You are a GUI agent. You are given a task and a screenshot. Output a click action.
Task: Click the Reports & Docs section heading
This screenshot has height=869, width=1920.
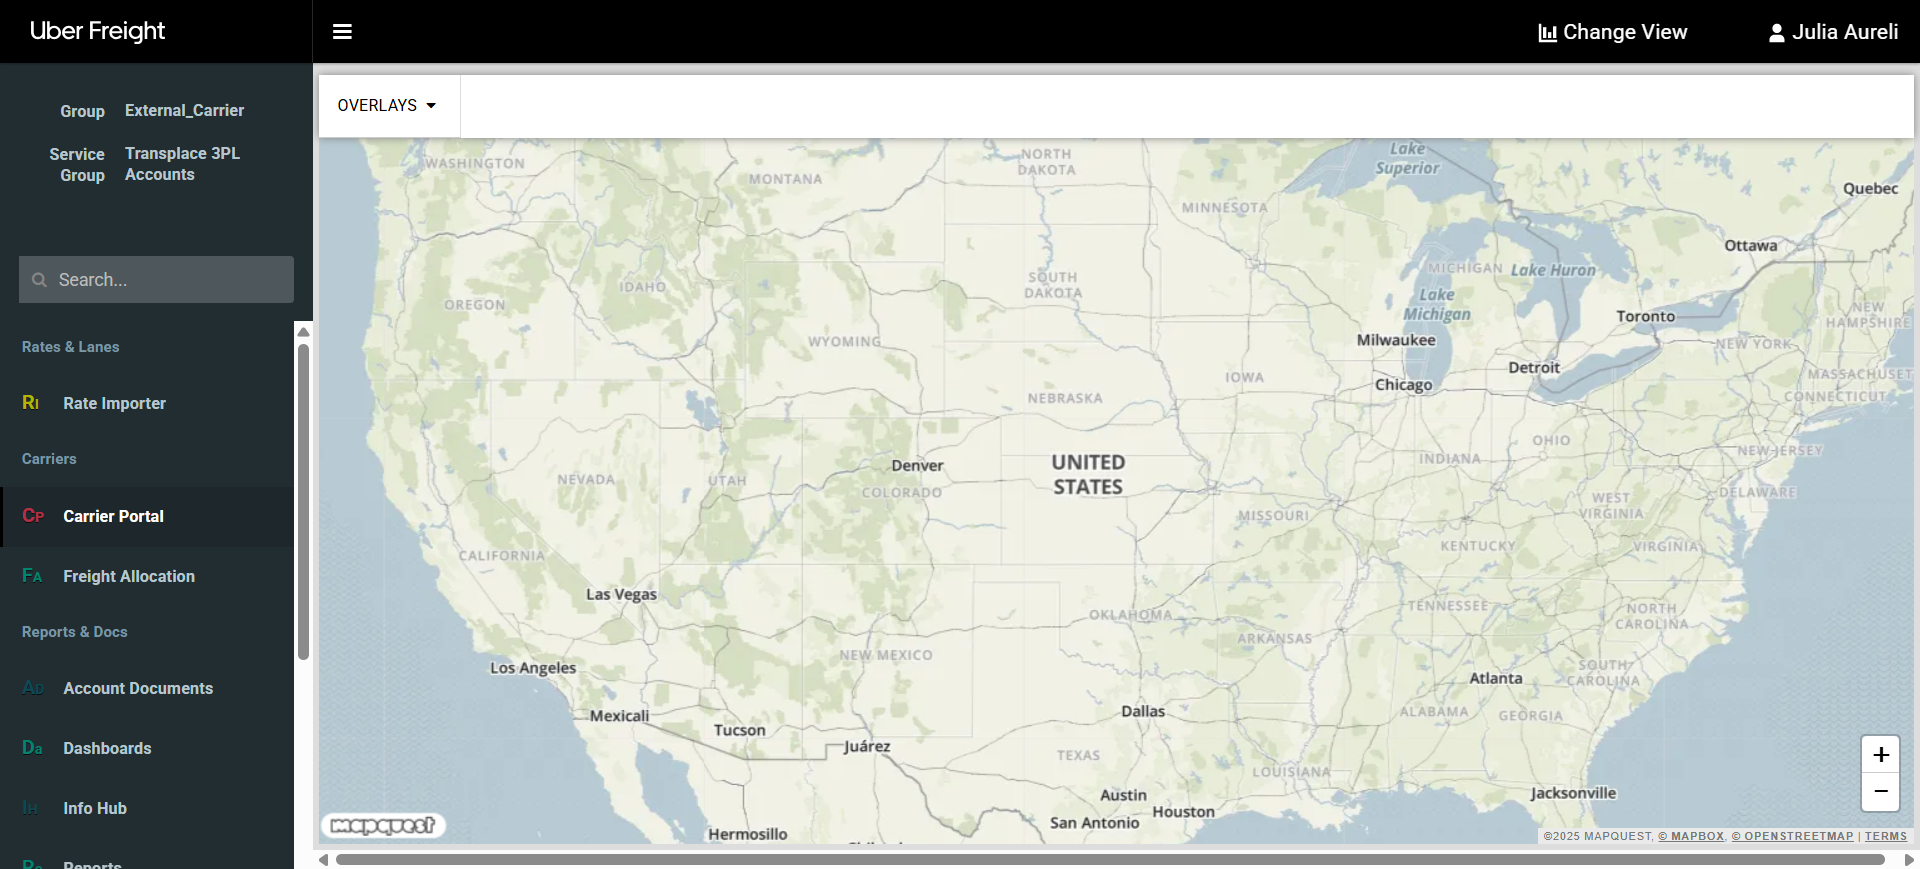74,632
